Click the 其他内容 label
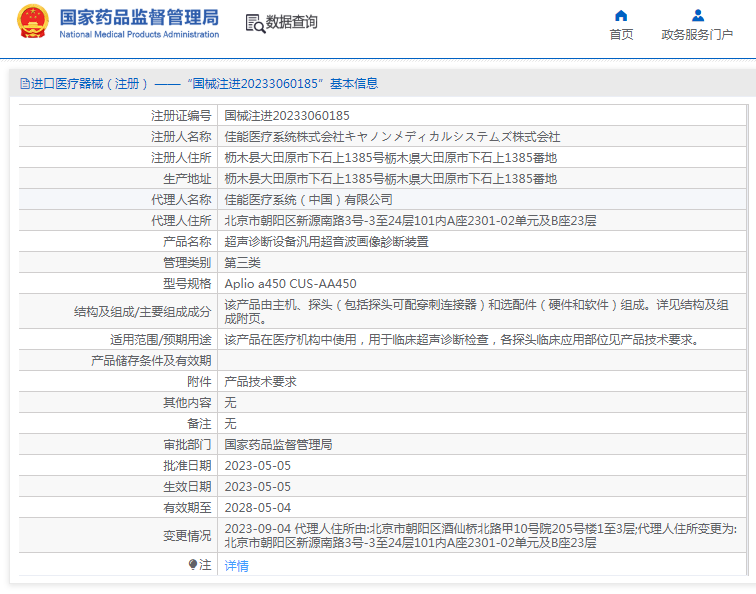756x594 pixels. [187, 403]
